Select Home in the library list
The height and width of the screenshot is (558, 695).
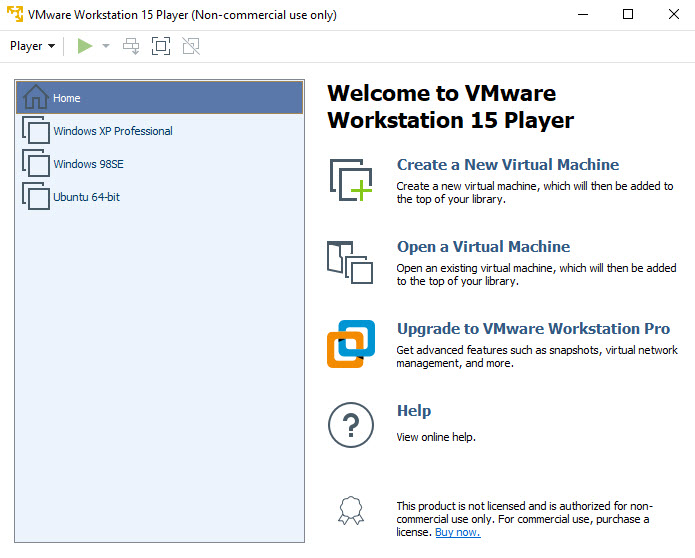click(x=67, y=98)
